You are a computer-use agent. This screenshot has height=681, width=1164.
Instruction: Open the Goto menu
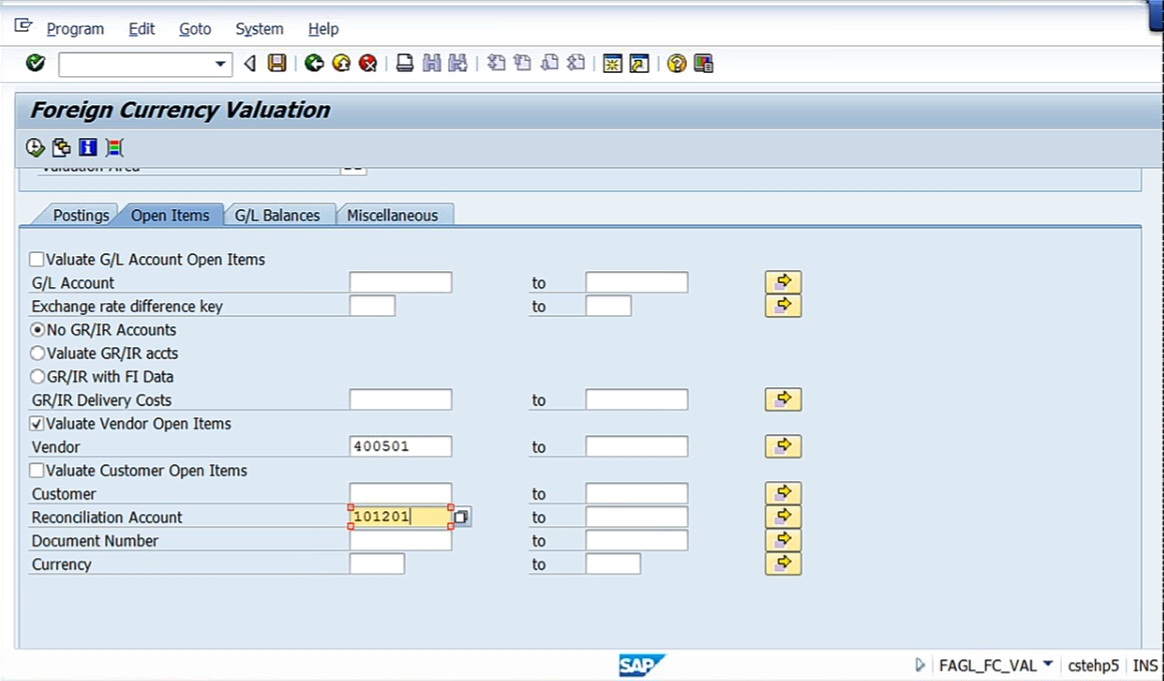click(194, 29)
